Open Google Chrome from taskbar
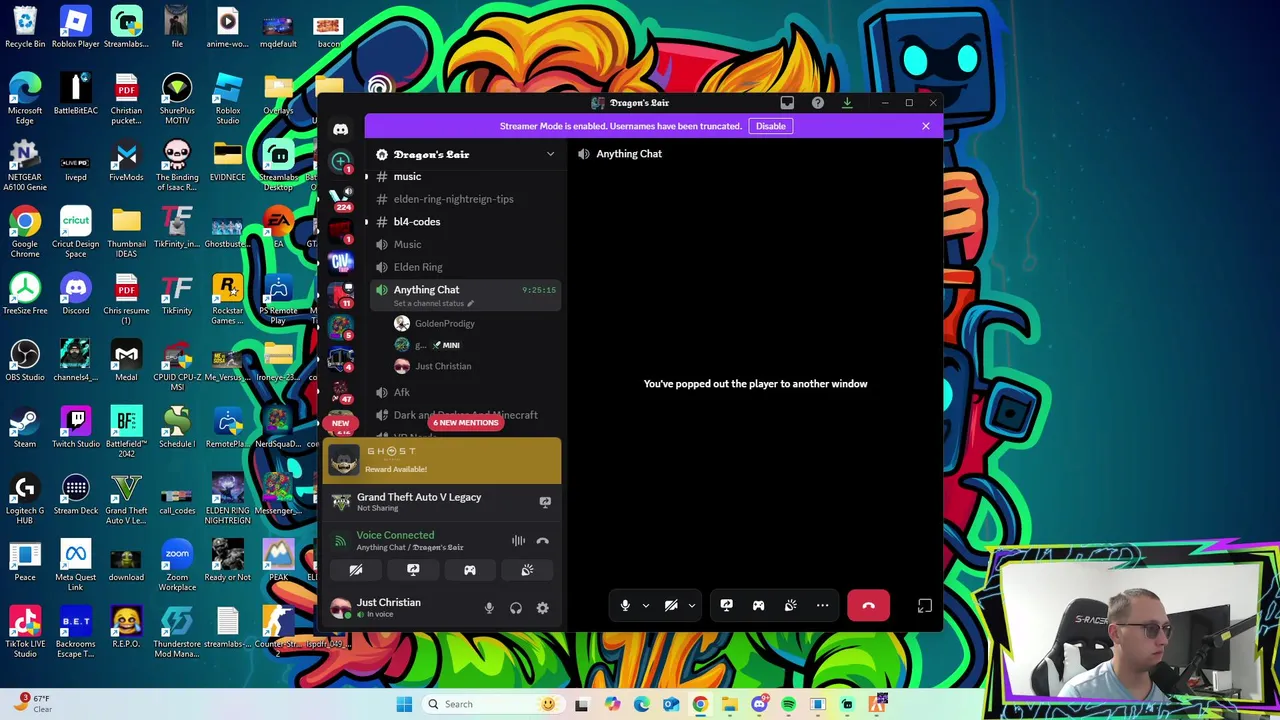Viewport: 1280px width, 720px height. tap(700, 704)
